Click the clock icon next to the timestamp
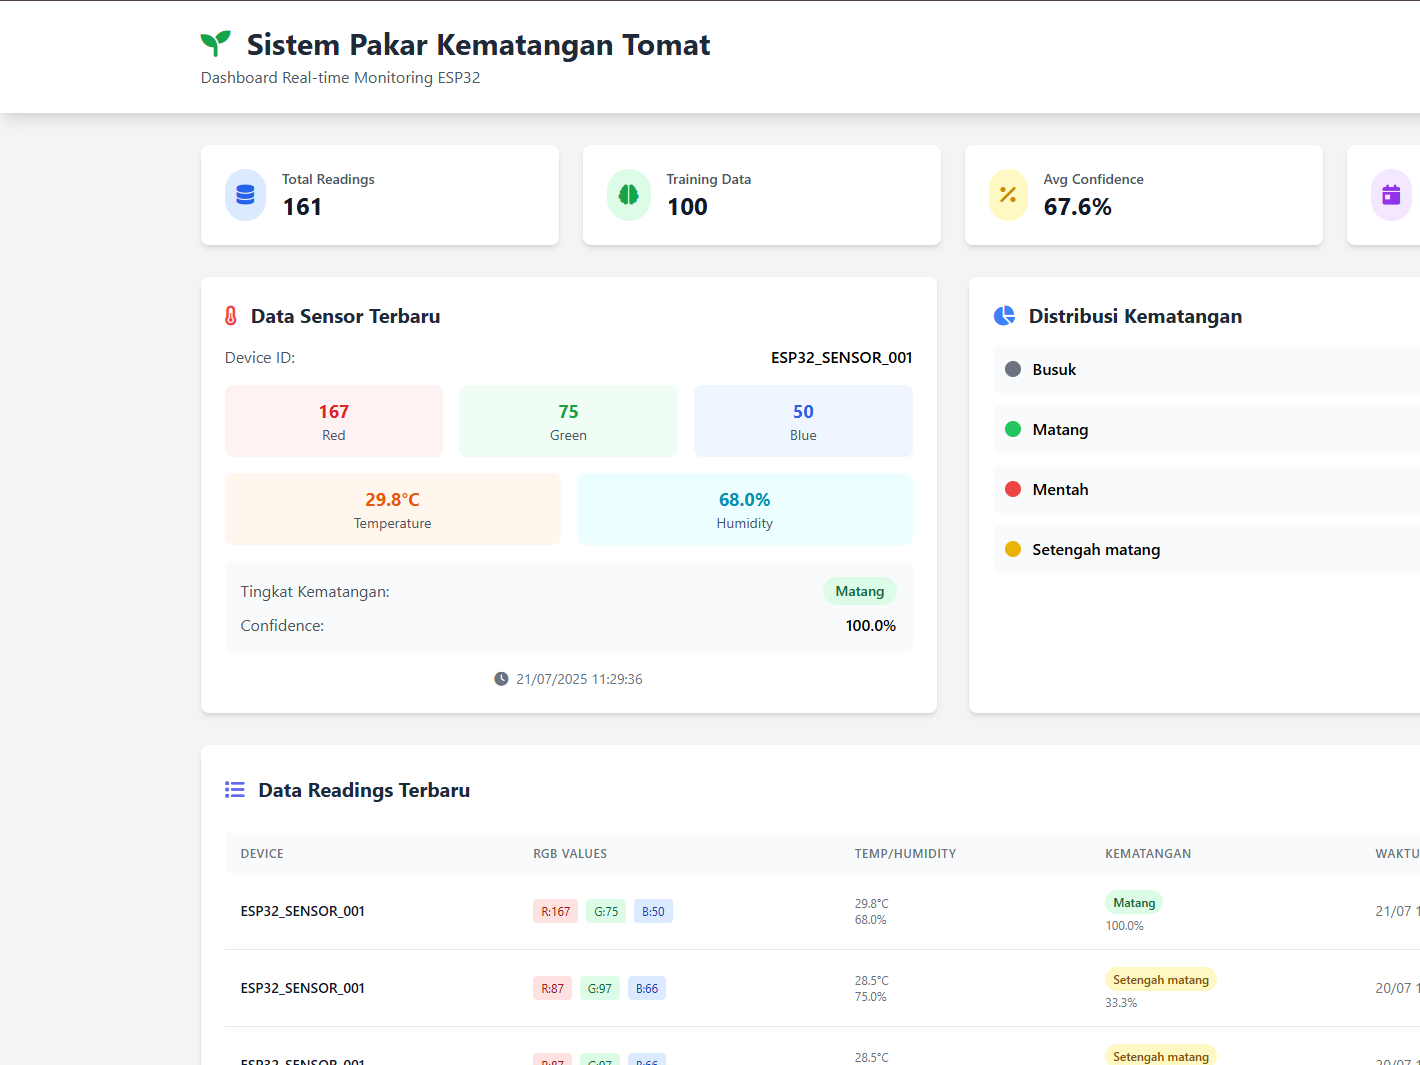Viewport: 1420px width, 1065px height. coord(501,679)
